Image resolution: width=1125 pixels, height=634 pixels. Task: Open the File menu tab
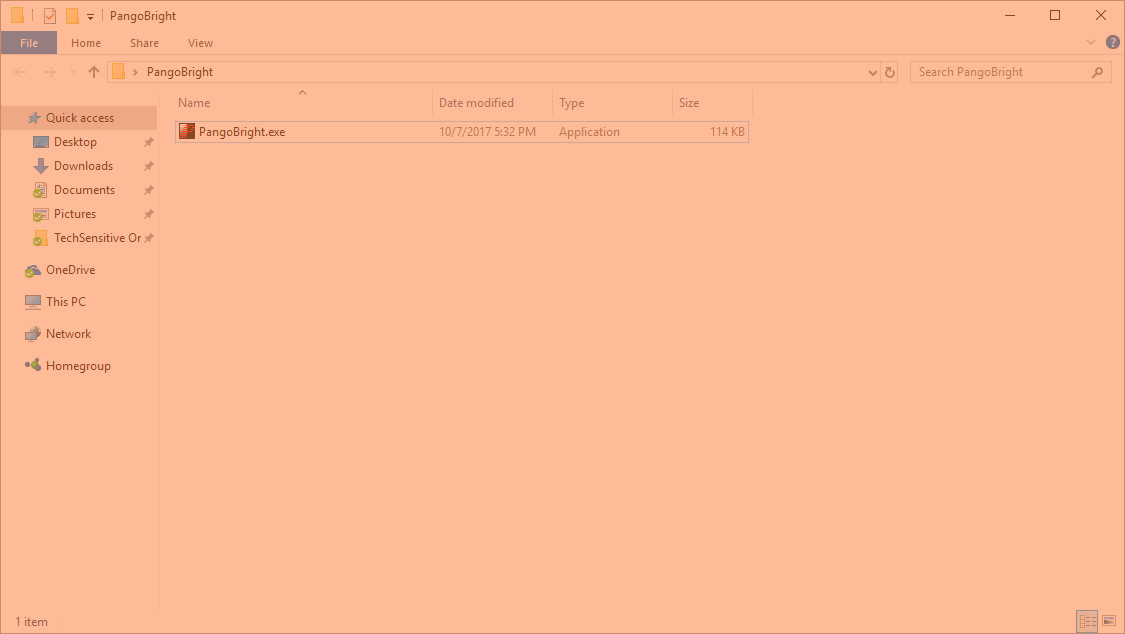tap(29, 43)
